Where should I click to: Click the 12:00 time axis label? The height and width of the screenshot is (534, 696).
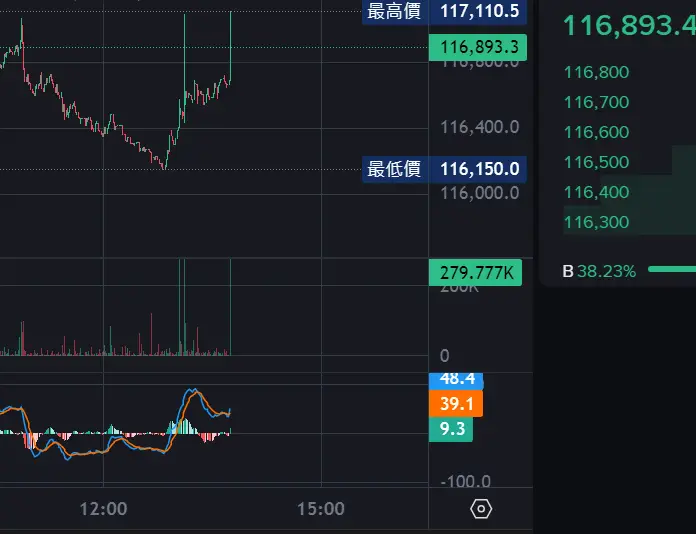tap(103, 509)
